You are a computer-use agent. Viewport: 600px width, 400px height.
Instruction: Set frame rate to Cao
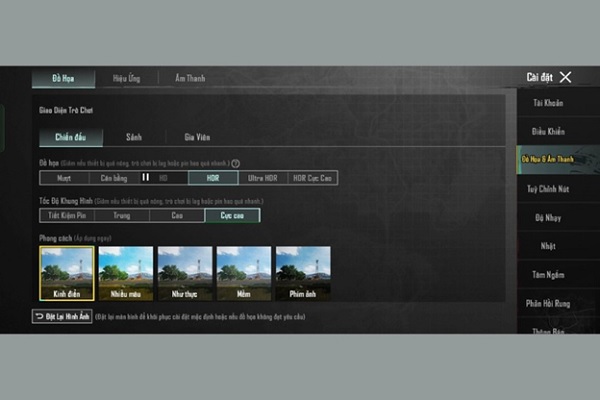177,216
